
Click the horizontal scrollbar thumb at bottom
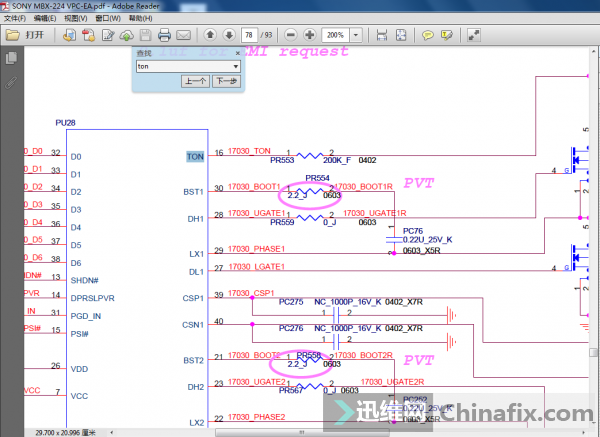coord(302,432)
